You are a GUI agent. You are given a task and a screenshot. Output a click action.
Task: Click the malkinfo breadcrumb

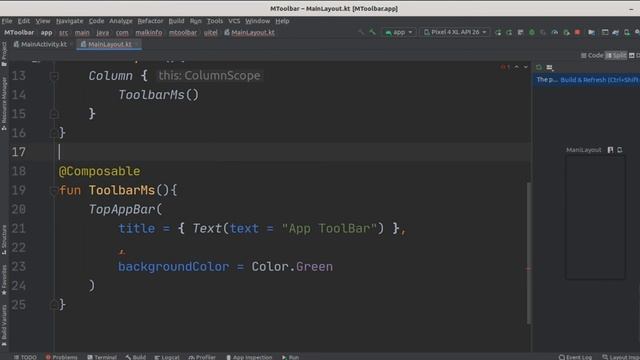pyautogui.click(x=149, y=33)
